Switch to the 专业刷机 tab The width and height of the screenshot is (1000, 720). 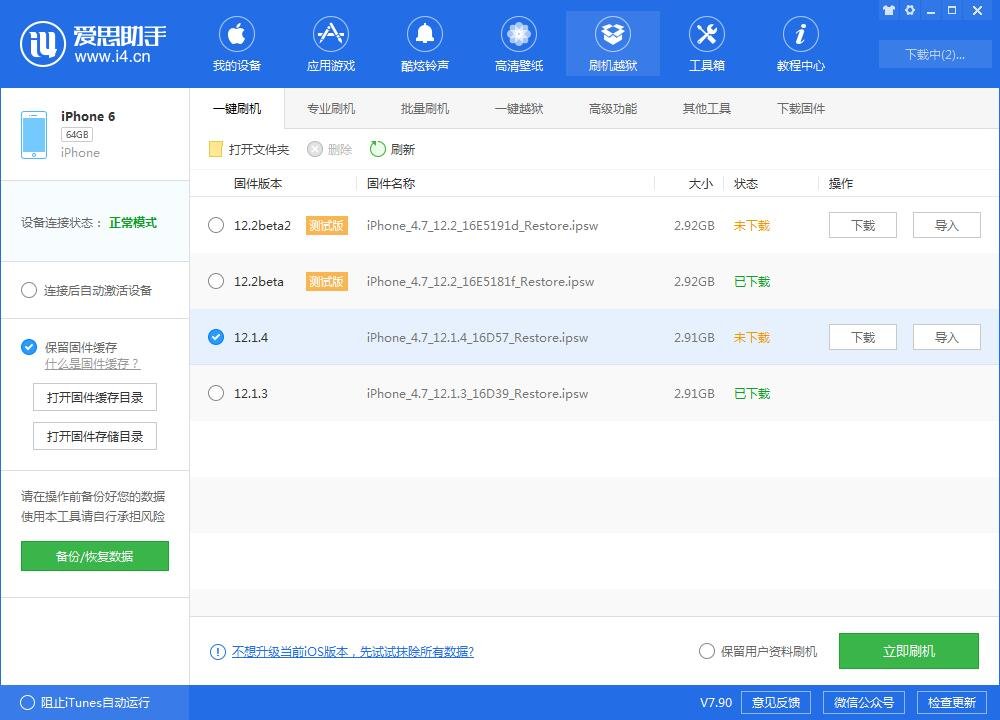(330, 108)
